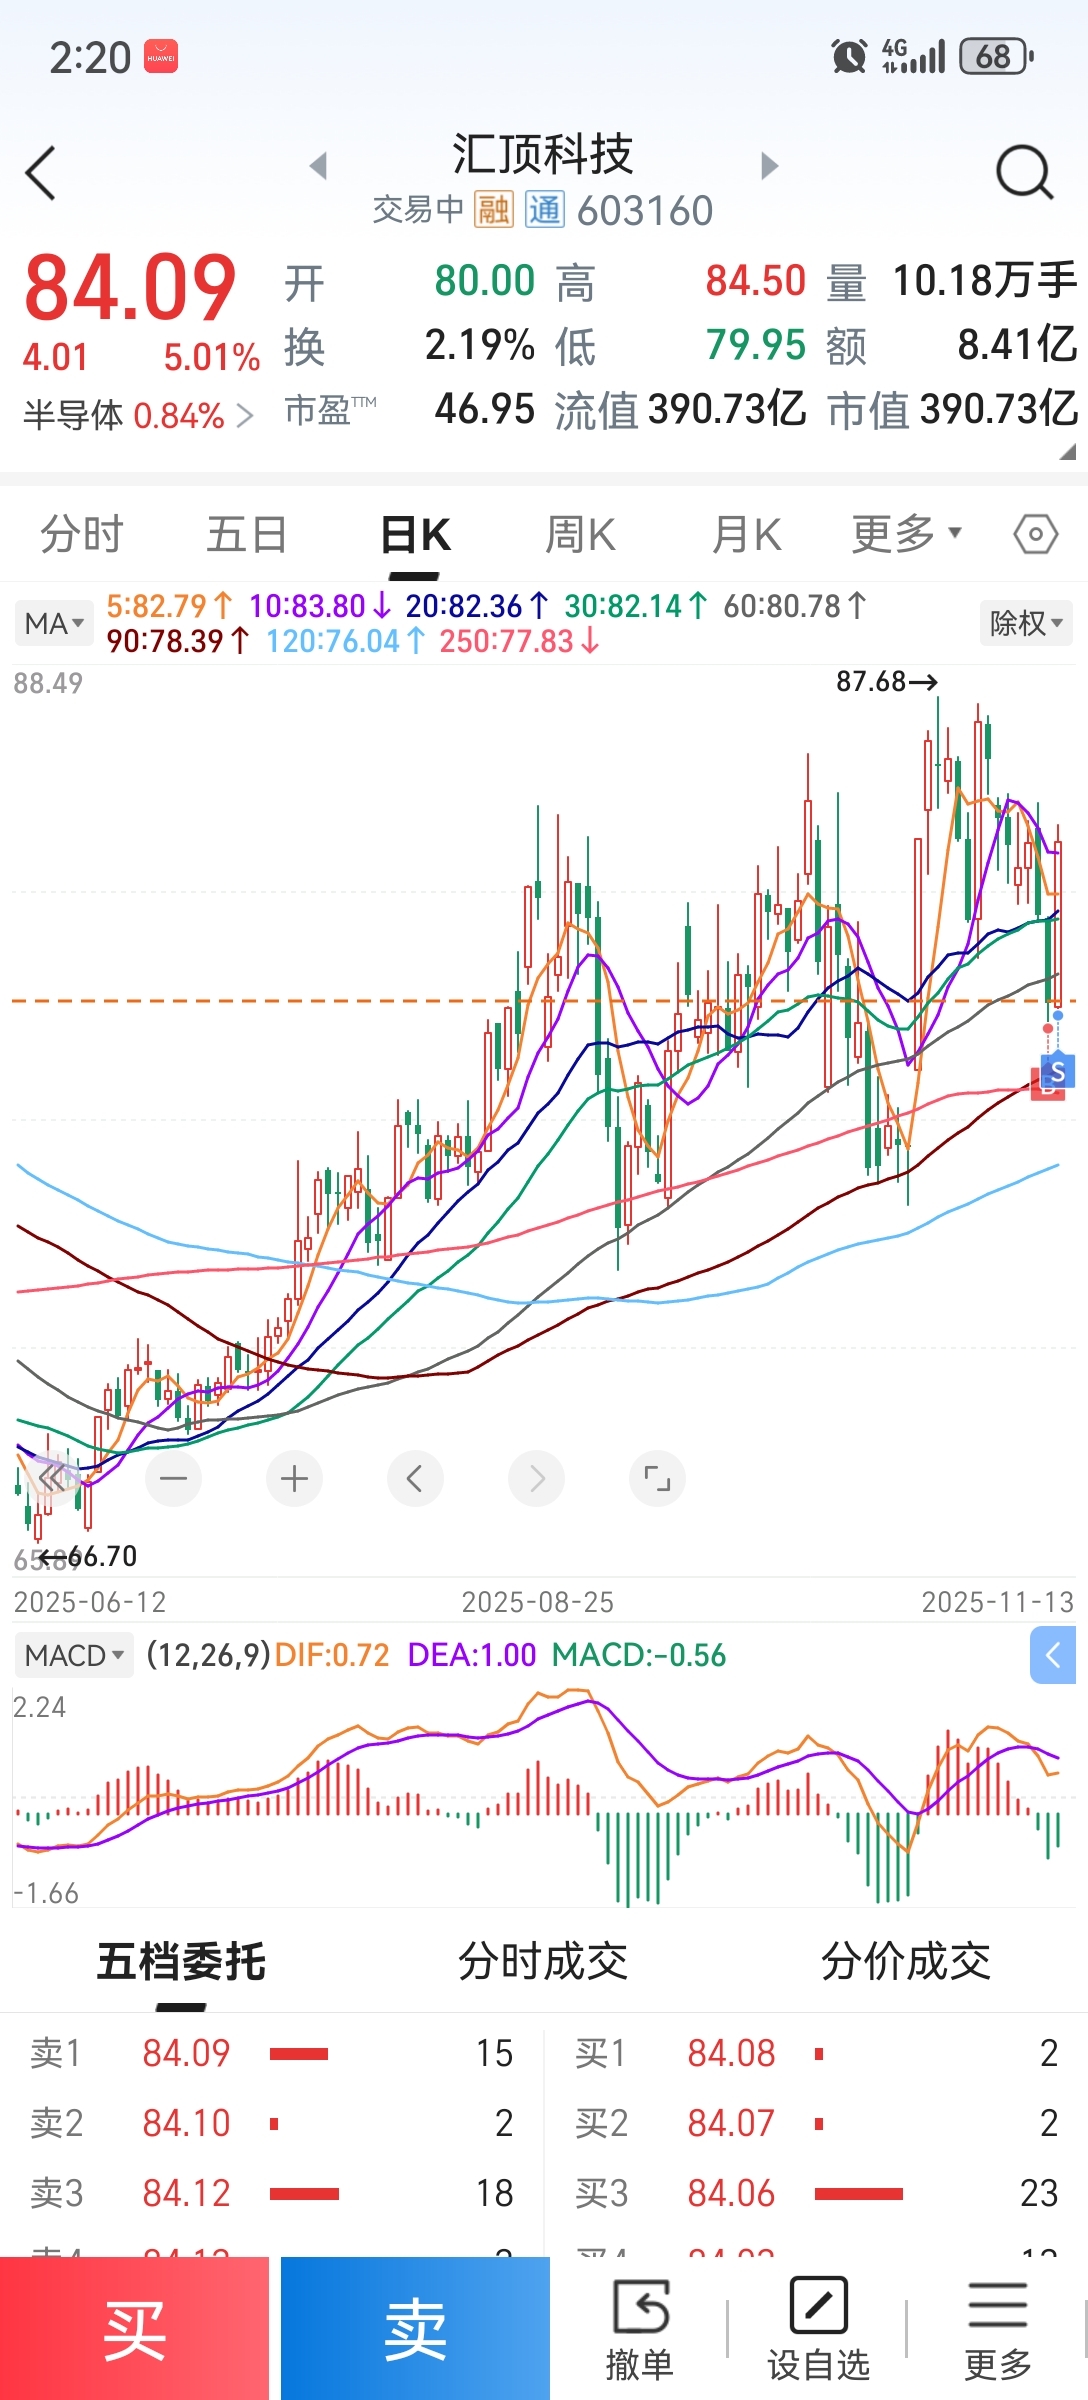This screenshot has width=1088, height=2400.
Task: Open the MACD indicator dropdown
Action: (x=75, y=1655)
